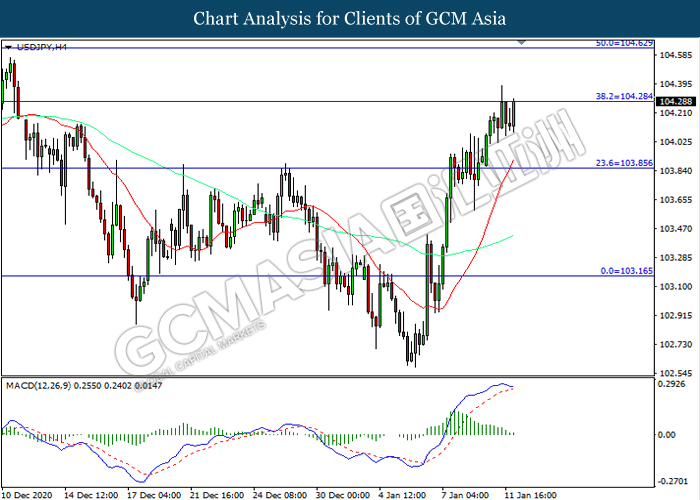The width and height of the screenshot is (700, 500).
Task: Click the 10 Dec 2020 date label
Action: coord(27,495)
